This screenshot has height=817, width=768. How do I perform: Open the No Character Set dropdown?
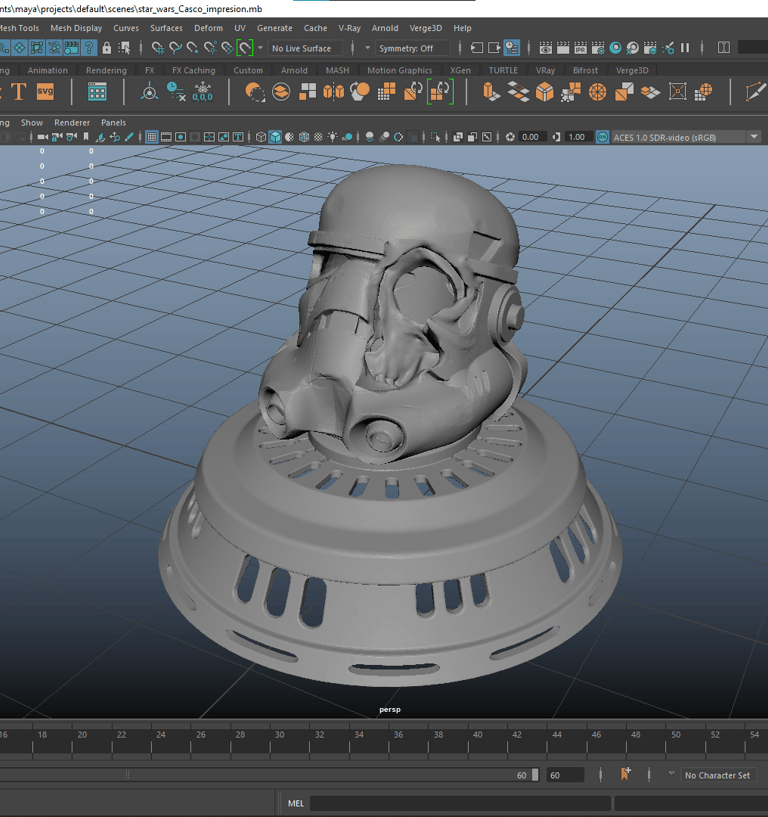pyautogui.click(x=717, y=775)
